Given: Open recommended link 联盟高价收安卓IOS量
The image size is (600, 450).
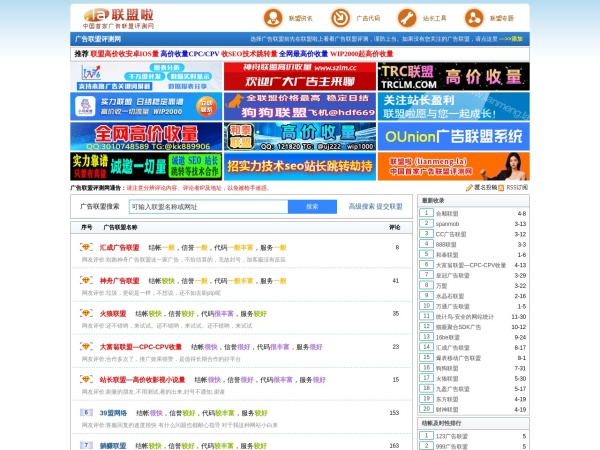Looking at the screenshot, I should click(124, 54).
